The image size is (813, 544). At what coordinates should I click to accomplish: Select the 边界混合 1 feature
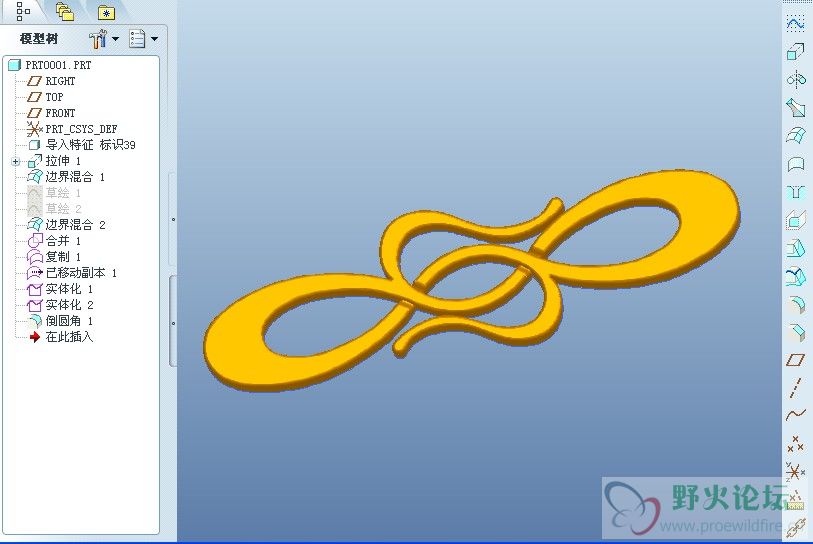(66, 177)
